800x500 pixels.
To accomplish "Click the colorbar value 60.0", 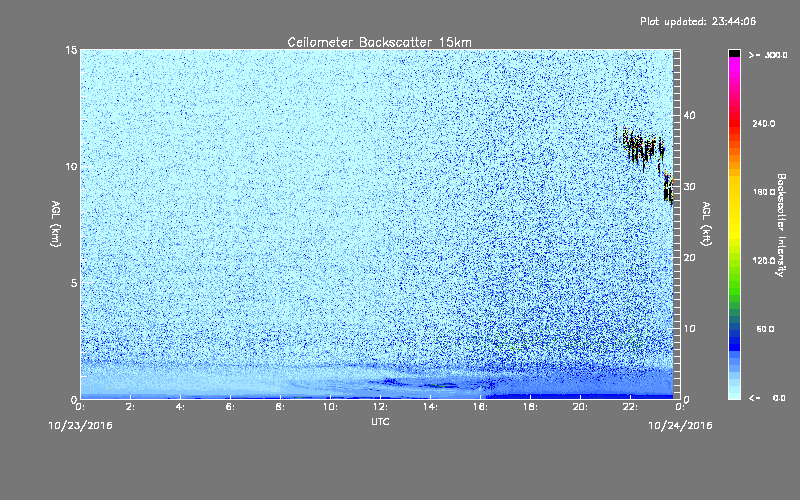I will (x=765, y=329).
